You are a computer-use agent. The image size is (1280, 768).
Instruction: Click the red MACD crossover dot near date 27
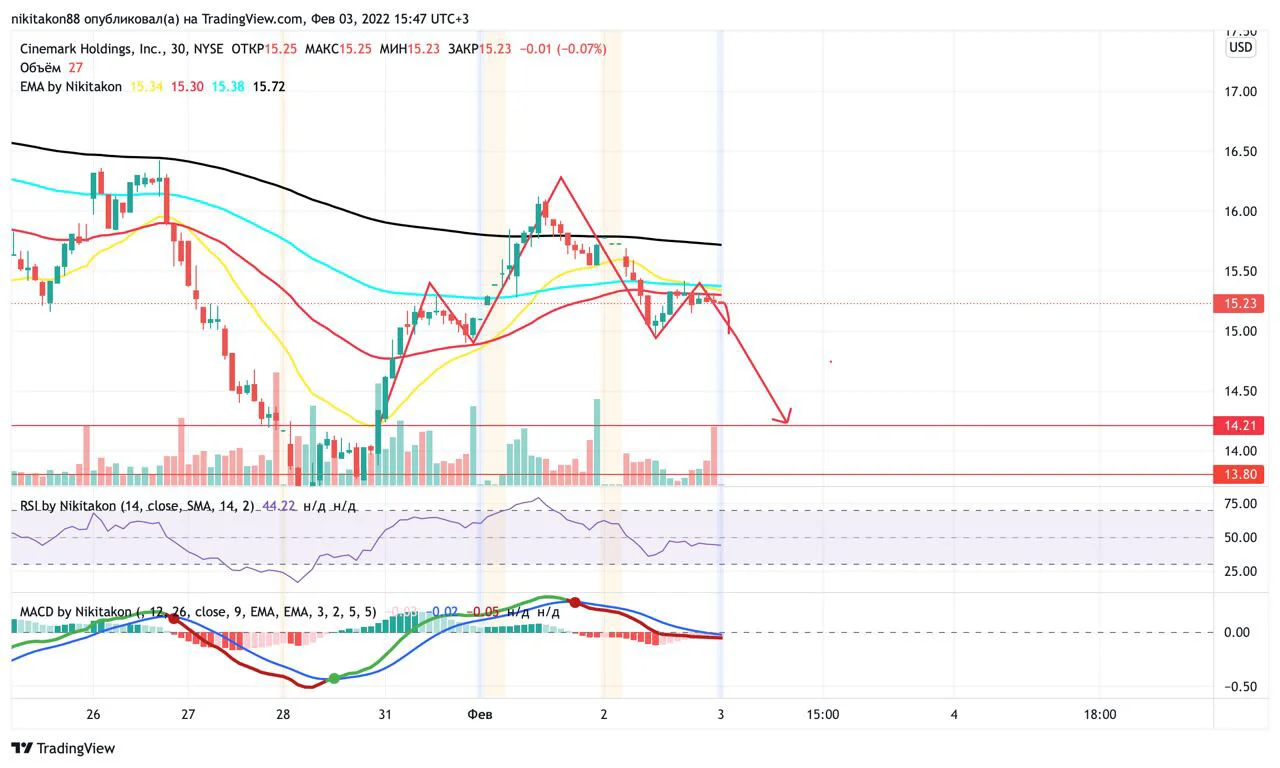coord(174,619)
